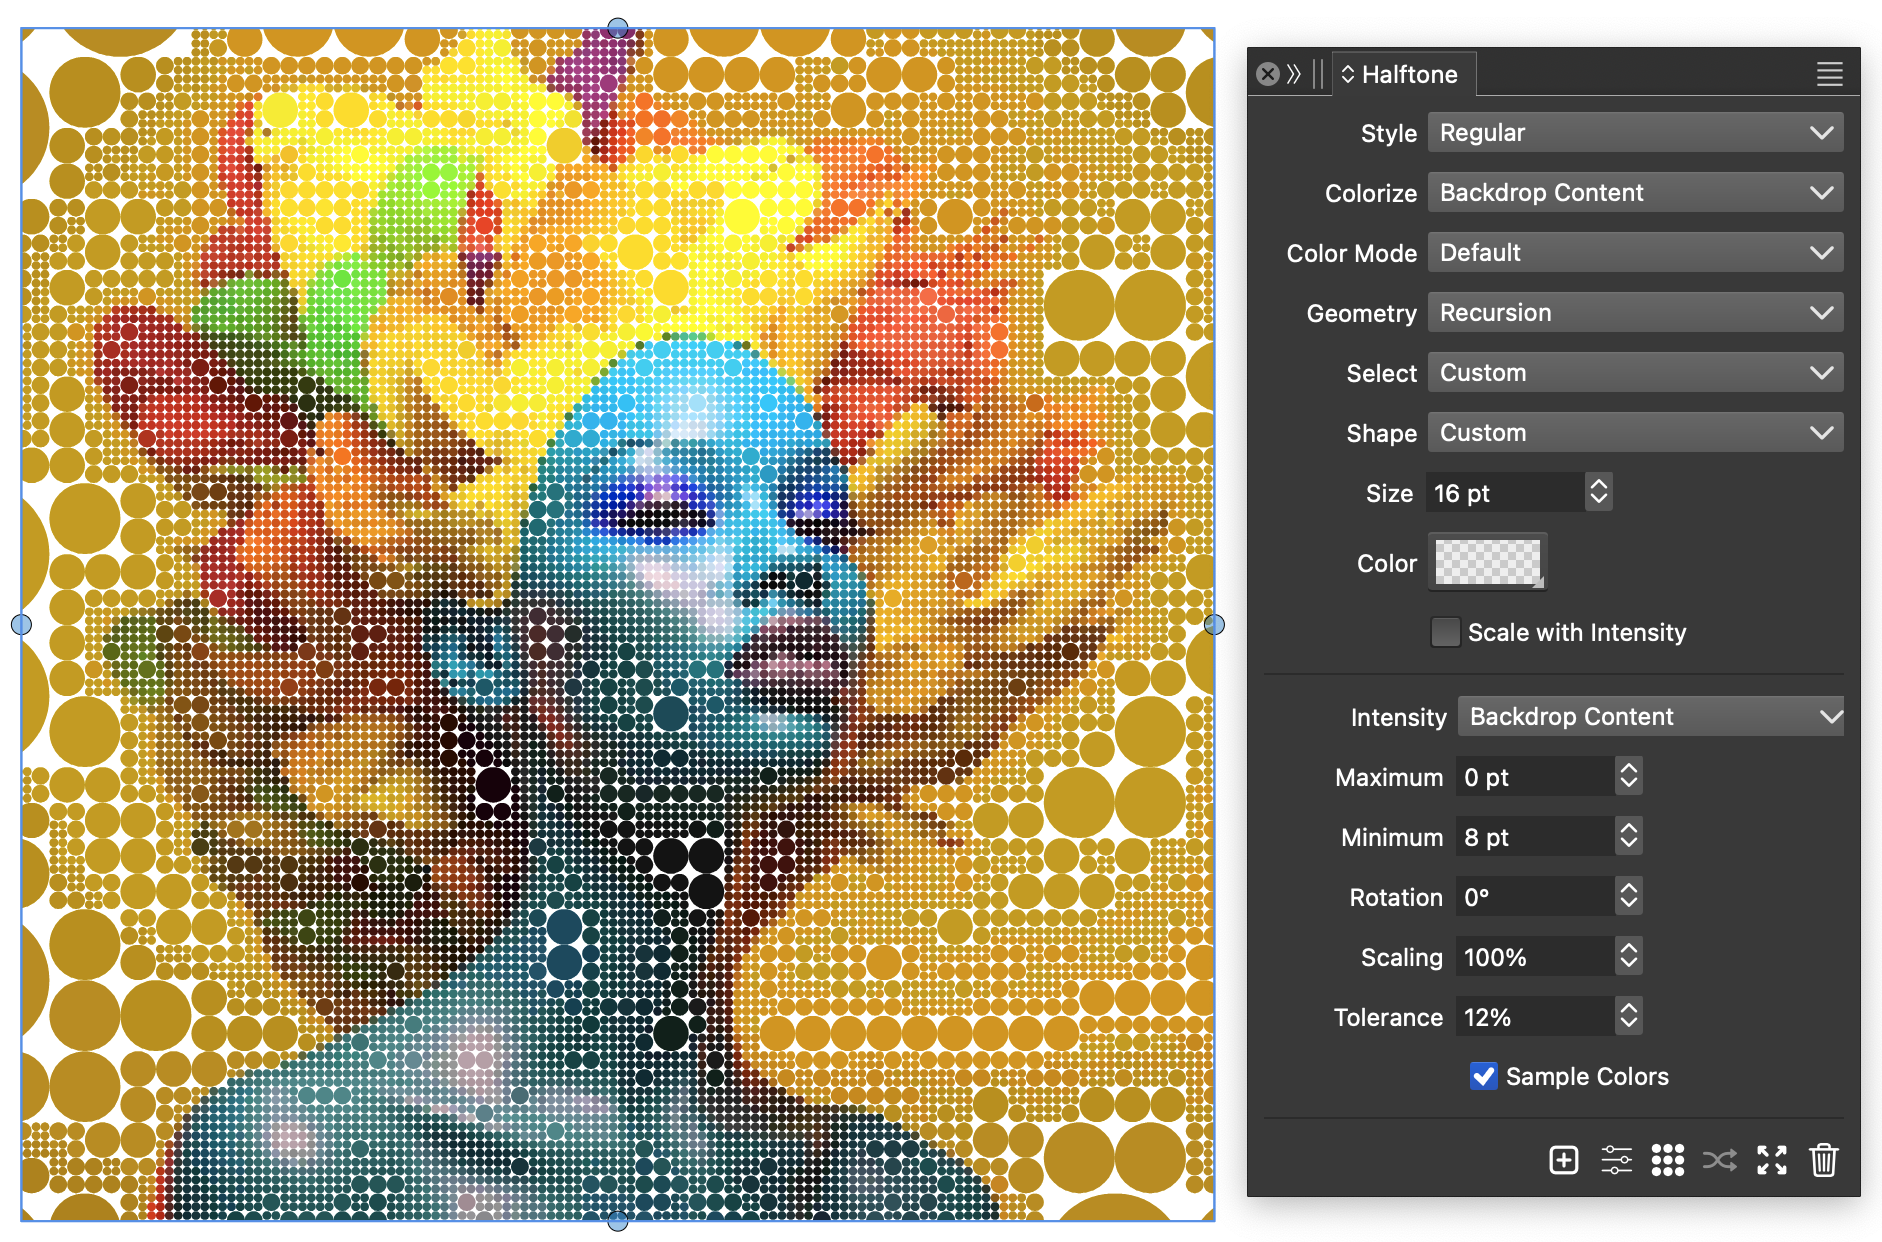This screenshot has width=1882, height=1242.
Task: Click the Minimum 8 pt input field
Action: [1534, 837]
